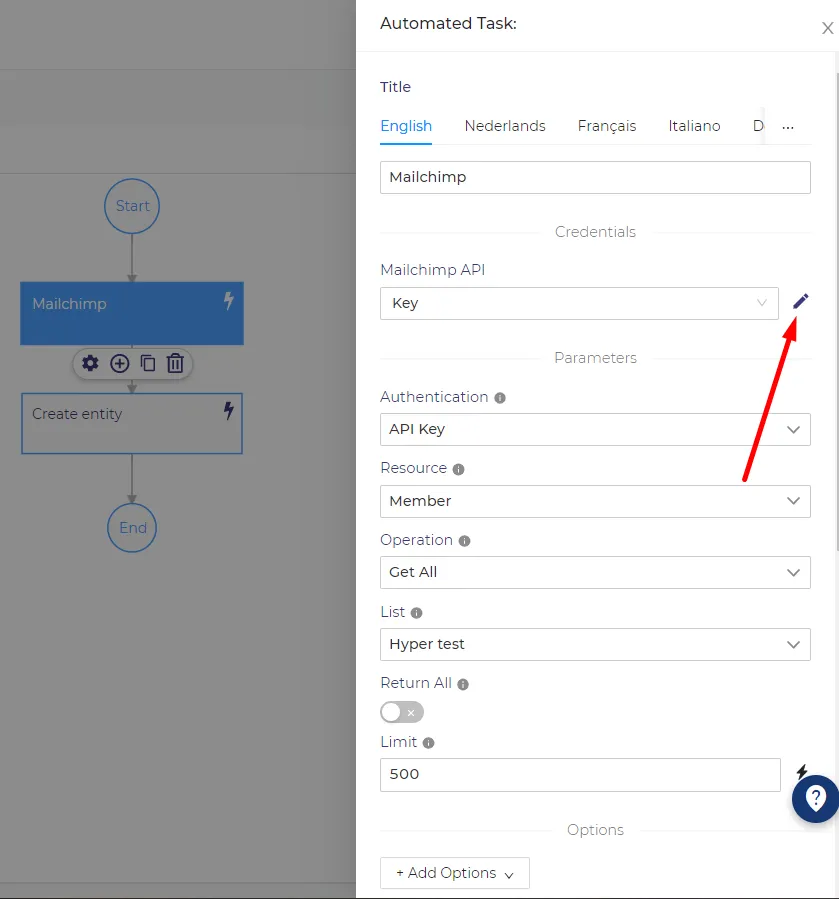Viewport: 839px width, 899px height.
Task: Click the lightning bolt on the Mailchimp node
Action: point(228,300)
